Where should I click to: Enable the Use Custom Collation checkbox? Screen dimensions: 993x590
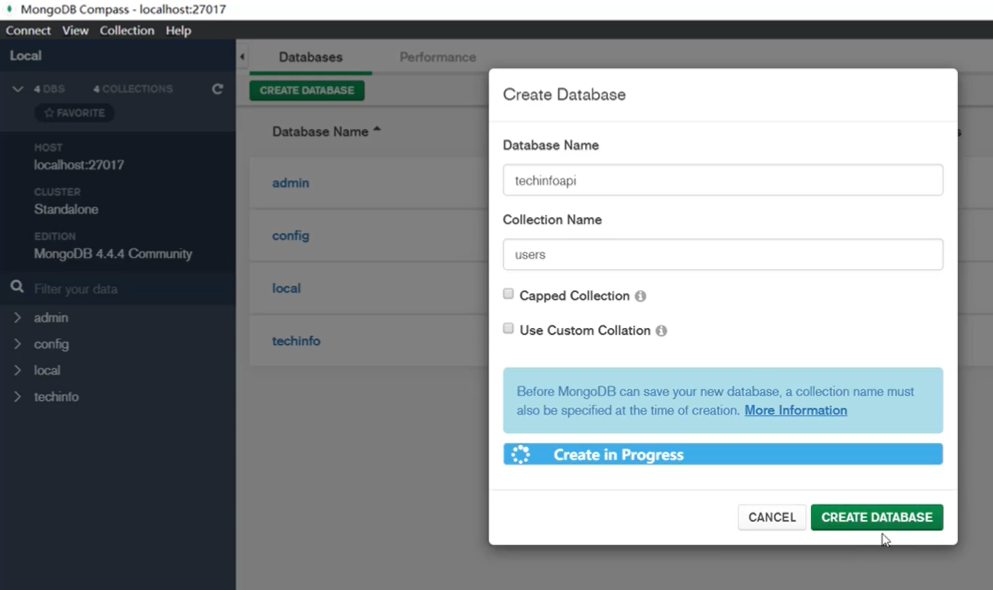pyautogui.click(x=508, y=329)
